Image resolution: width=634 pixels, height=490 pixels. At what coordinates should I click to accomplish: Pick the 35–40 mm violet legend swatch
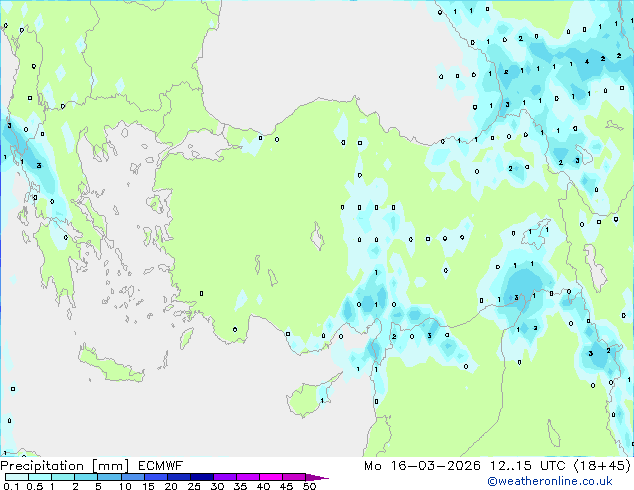(247, 477)
